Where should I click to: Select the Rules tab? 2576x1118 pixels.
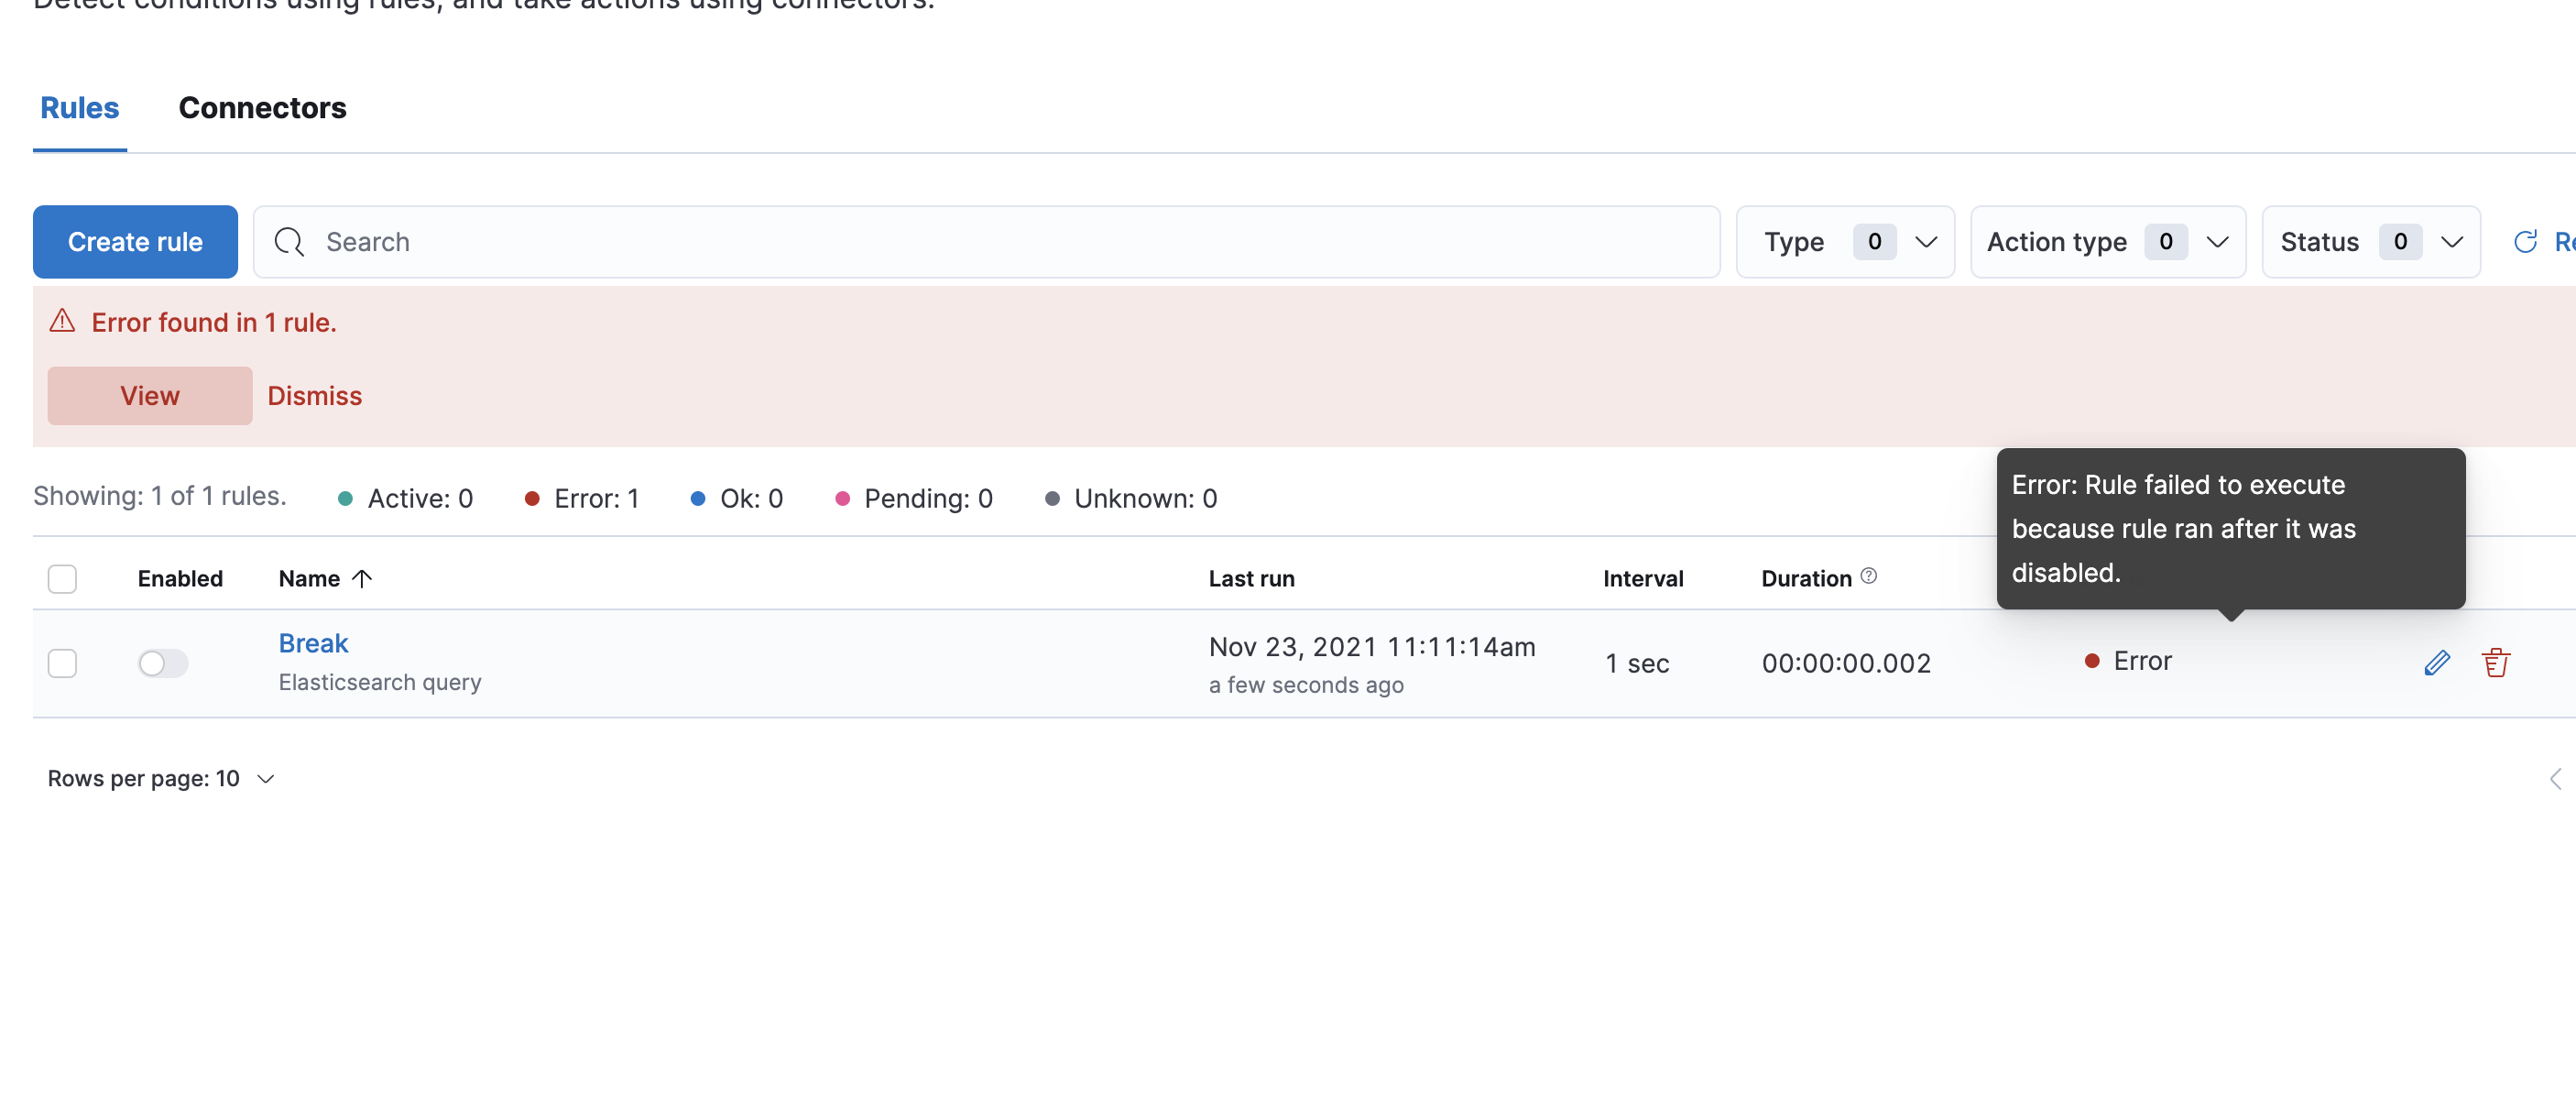(x=79, y=108)
